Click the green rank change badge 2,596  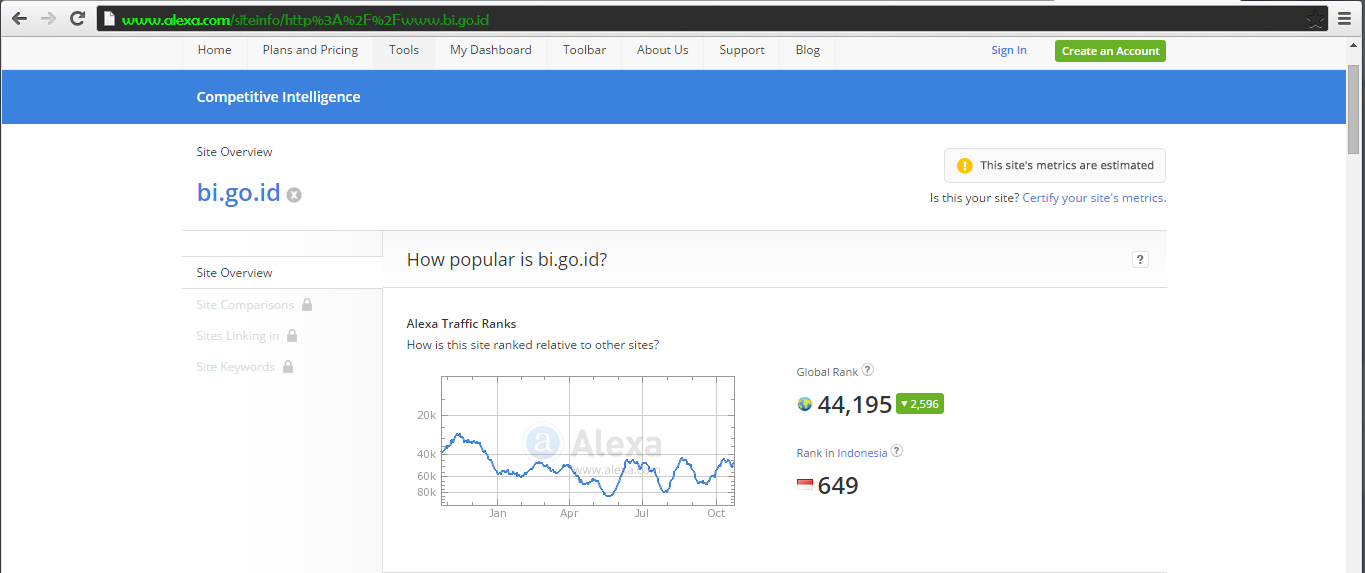[x=920, y=404]
